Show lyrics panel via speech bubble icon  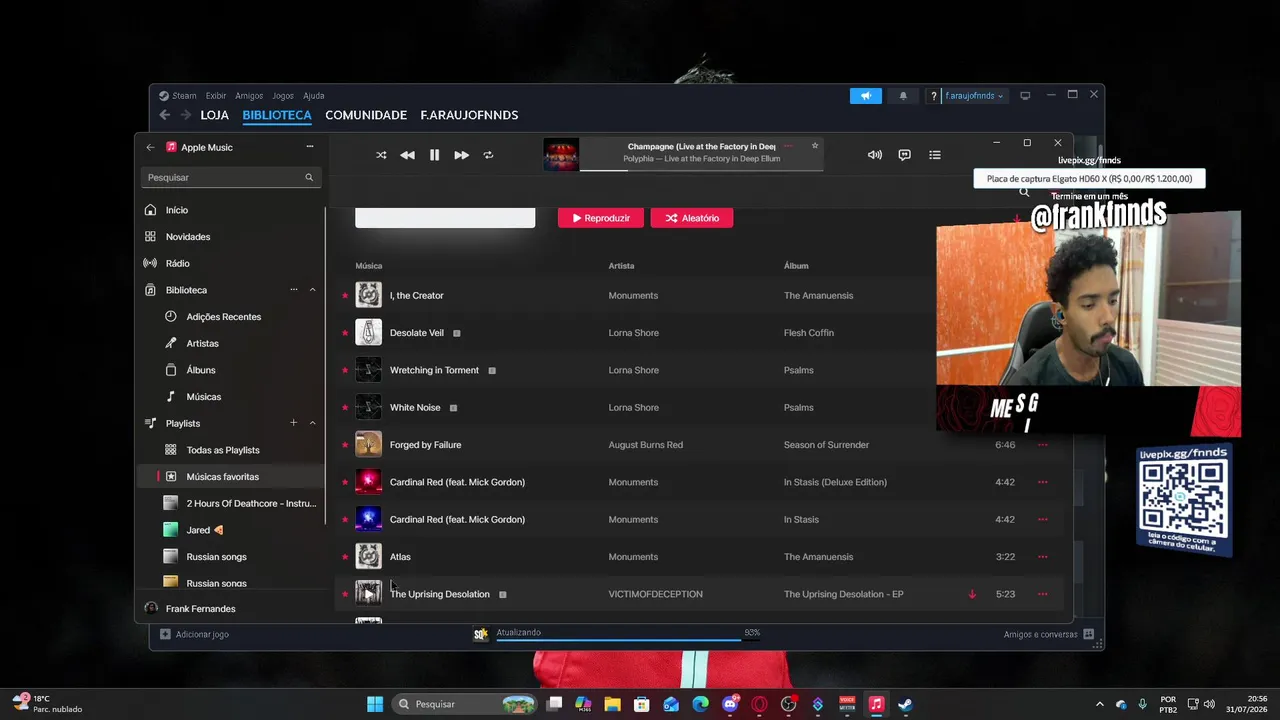click(x=904, y=155)
